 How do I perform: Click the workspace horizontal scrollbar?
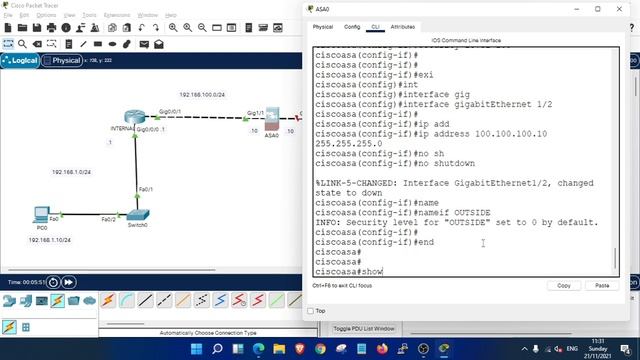112,269
